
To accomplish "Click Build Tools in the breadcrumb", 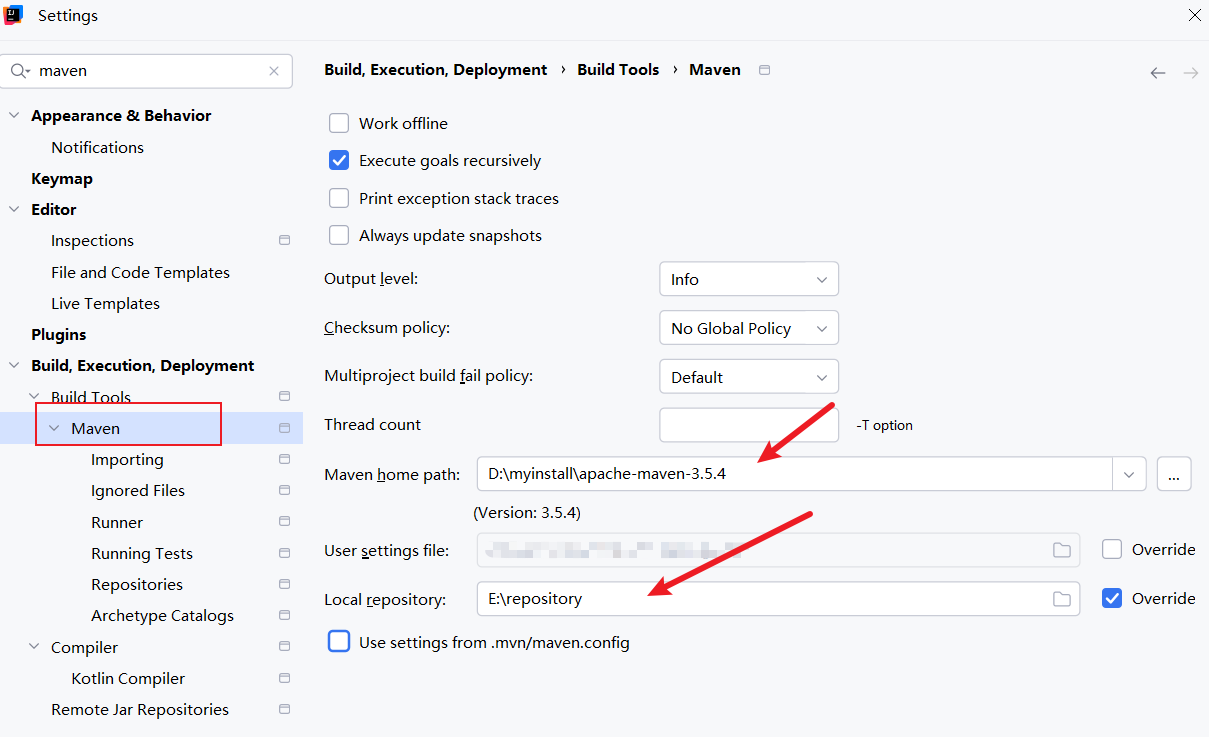I will (618, 70).
